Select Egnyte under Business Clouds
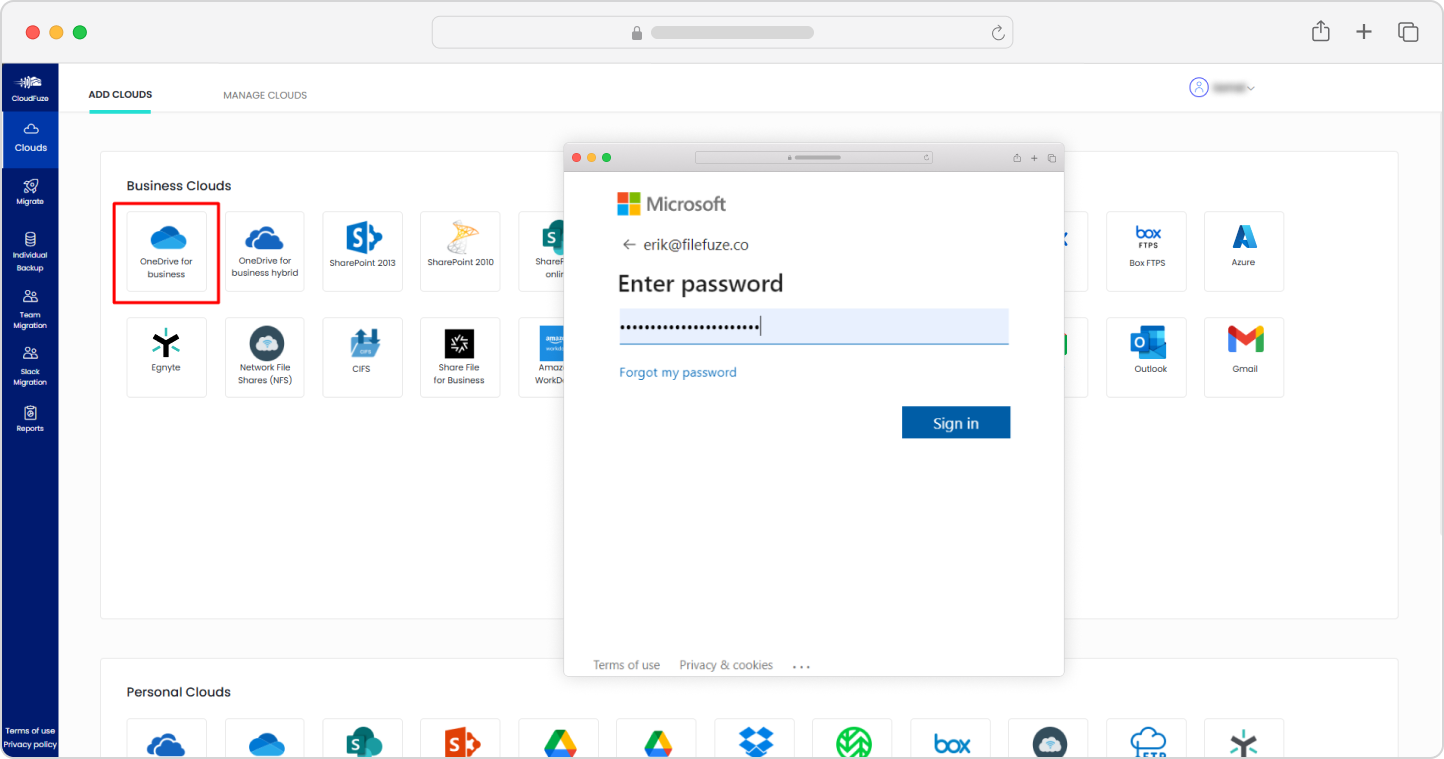Image resolution: width=1444 pixels, height=759 pixels. pos(166,357)
